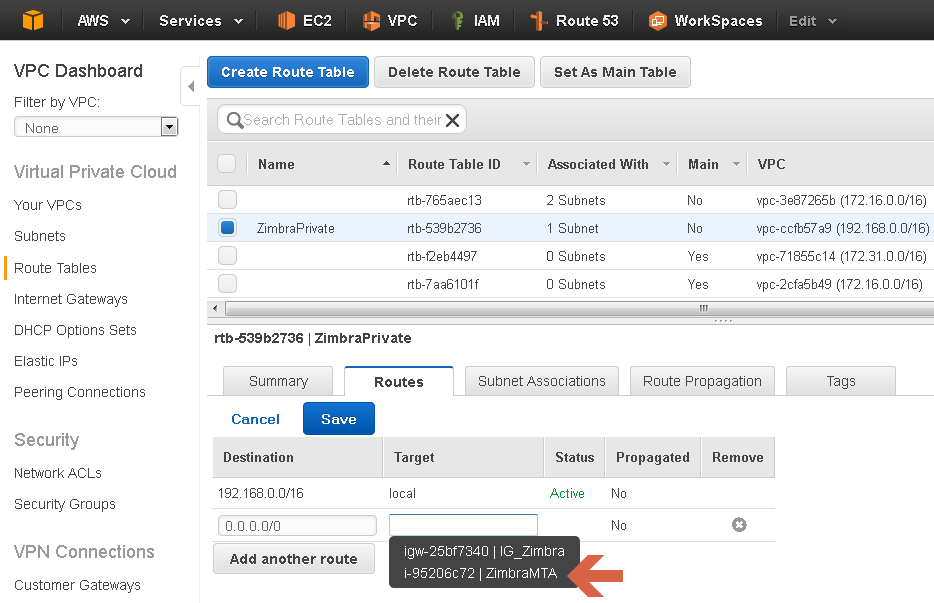Image resolution: width=934 pixels, height=603 pixels.
Task: Open DHCP Options Sets
Action: click(x=75, y=330)
